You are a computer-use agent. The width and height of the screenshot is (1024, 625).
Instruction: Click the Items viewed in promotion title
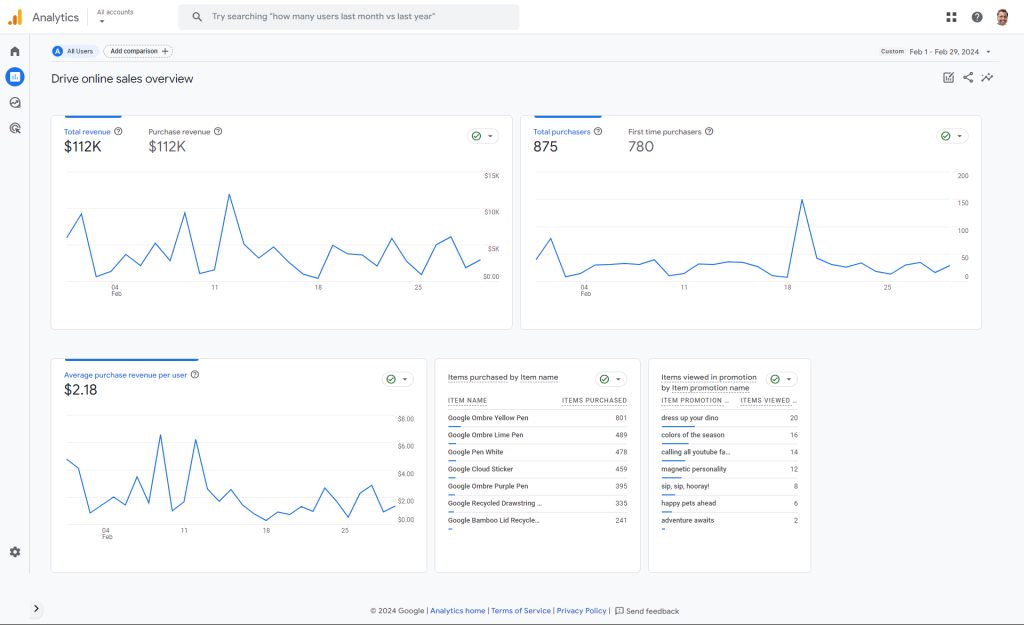[x=709, y=382]
